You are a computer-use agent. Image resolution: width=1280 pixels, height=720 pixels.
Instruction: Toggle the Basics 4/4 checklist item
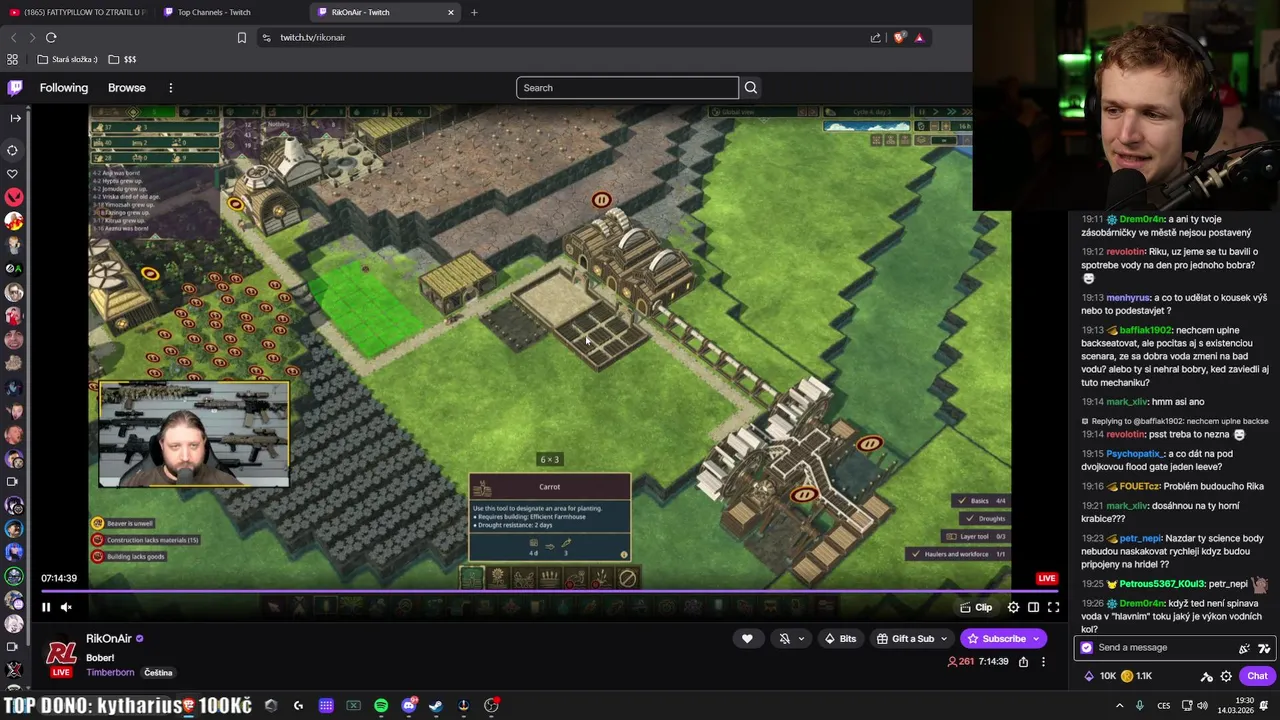click(x=981, y=501)
